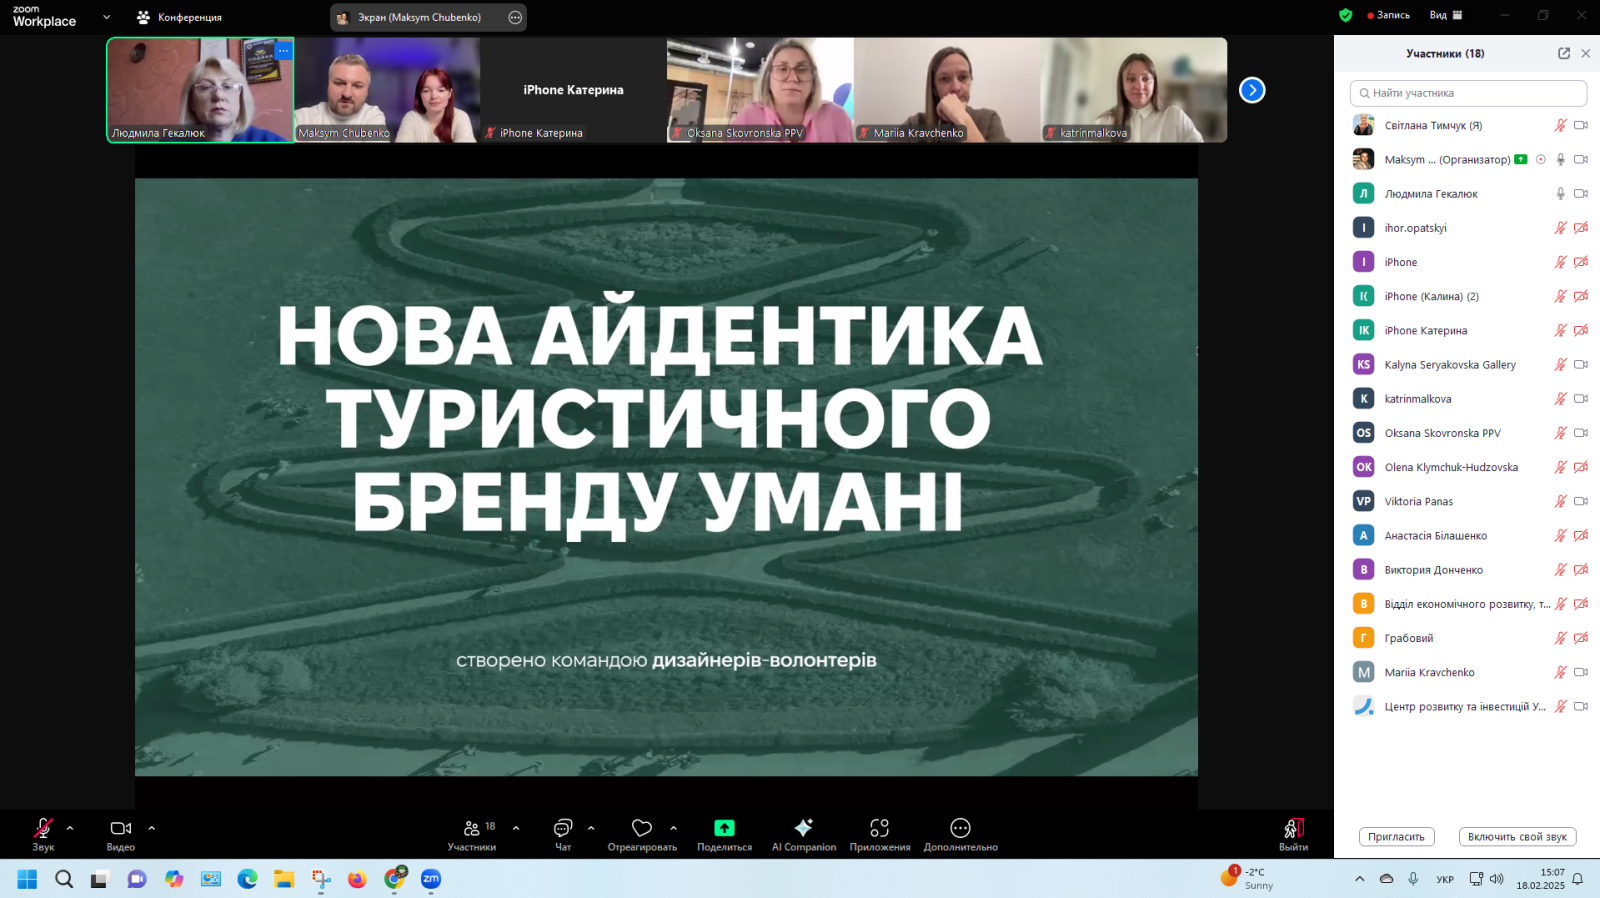Leave the meeting with Выйти button

click(x=1293, y=834)
